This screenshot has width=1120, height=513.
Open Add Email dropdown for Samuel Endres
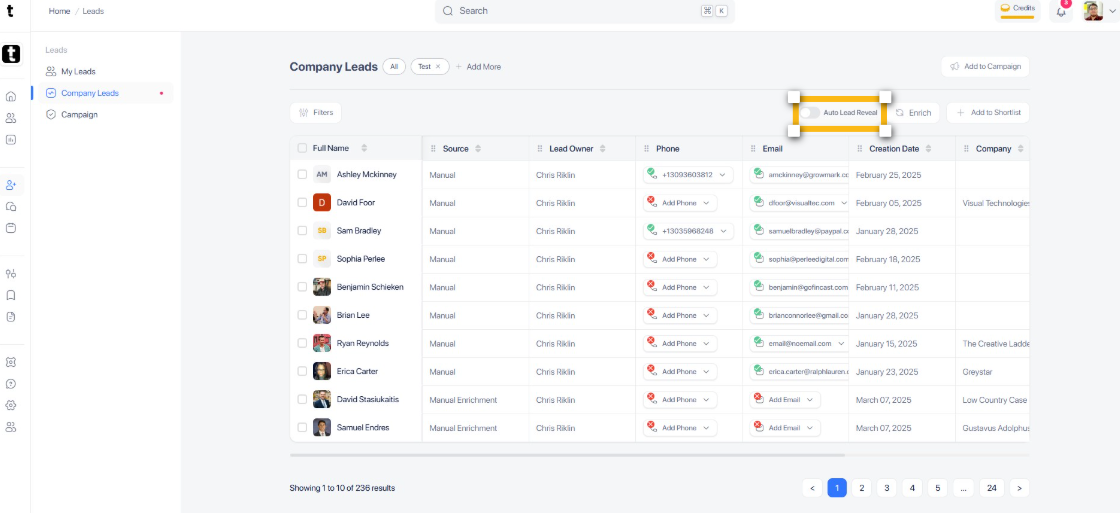coord(810,428)
